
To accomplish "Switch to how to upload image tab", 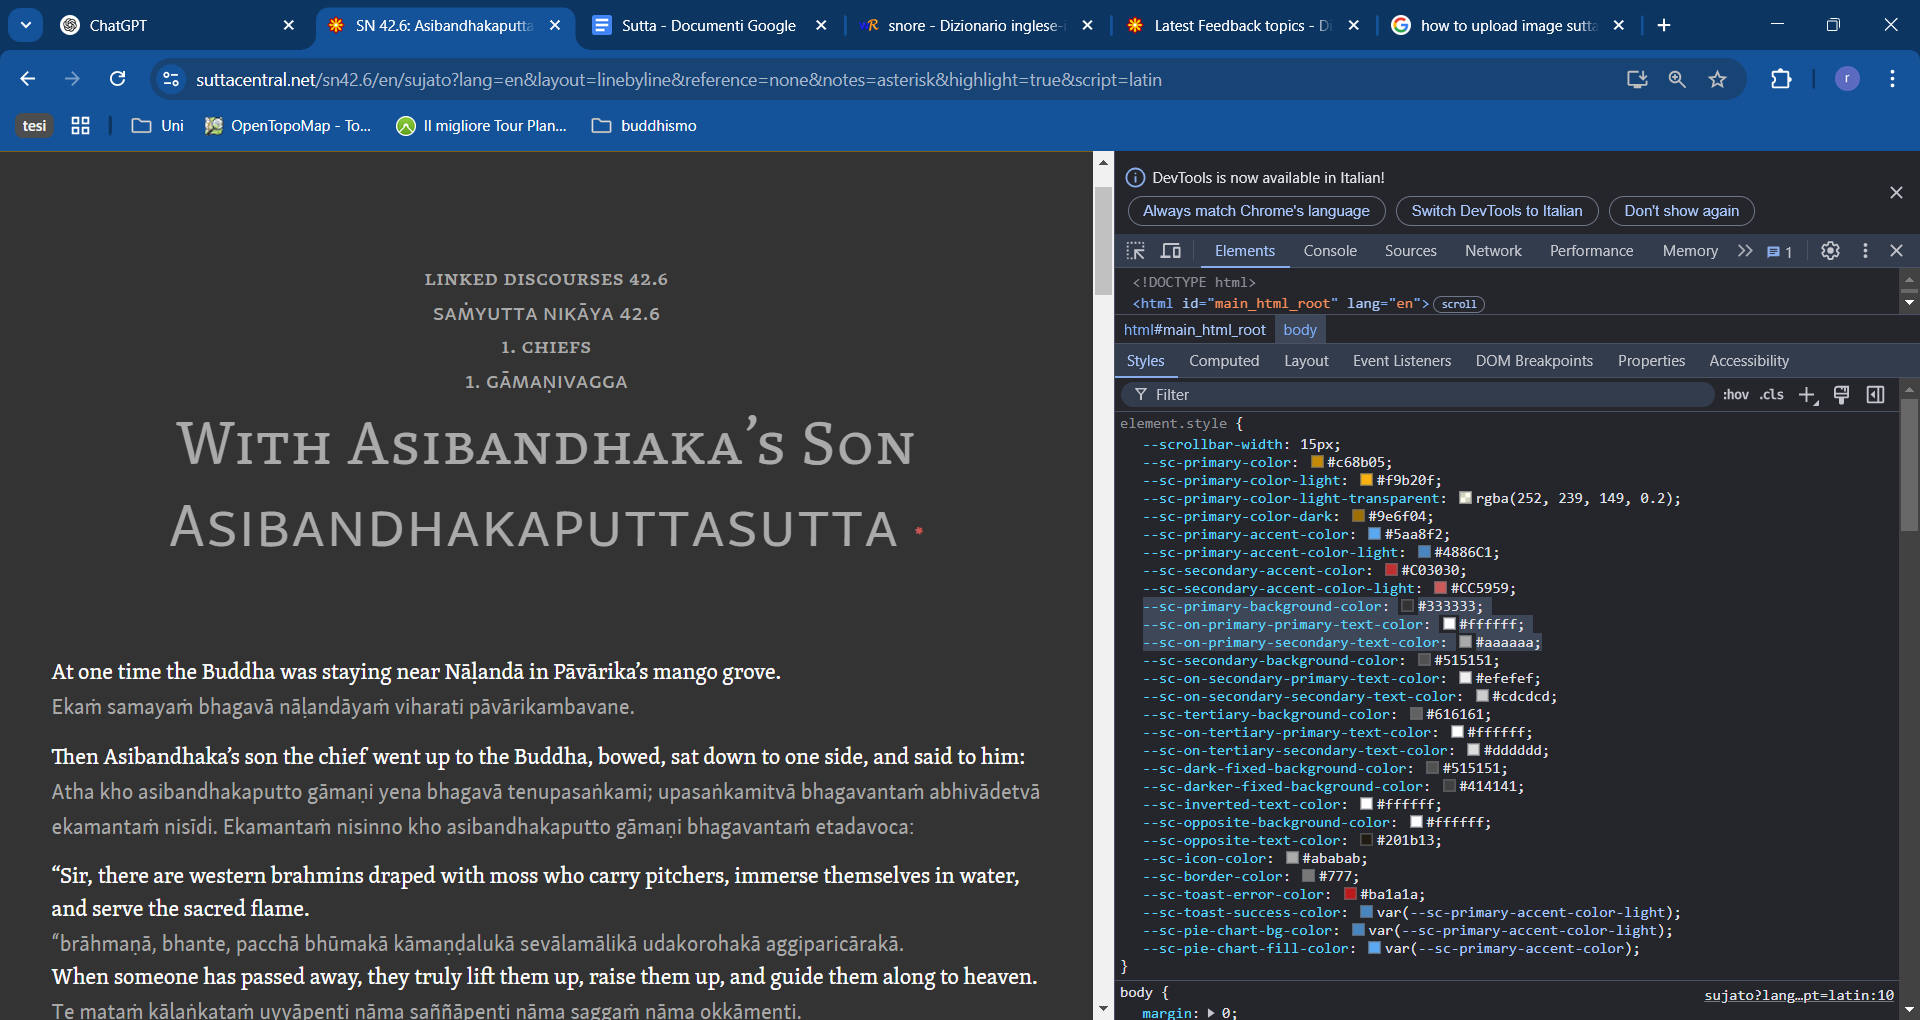I will (1506, 26).
